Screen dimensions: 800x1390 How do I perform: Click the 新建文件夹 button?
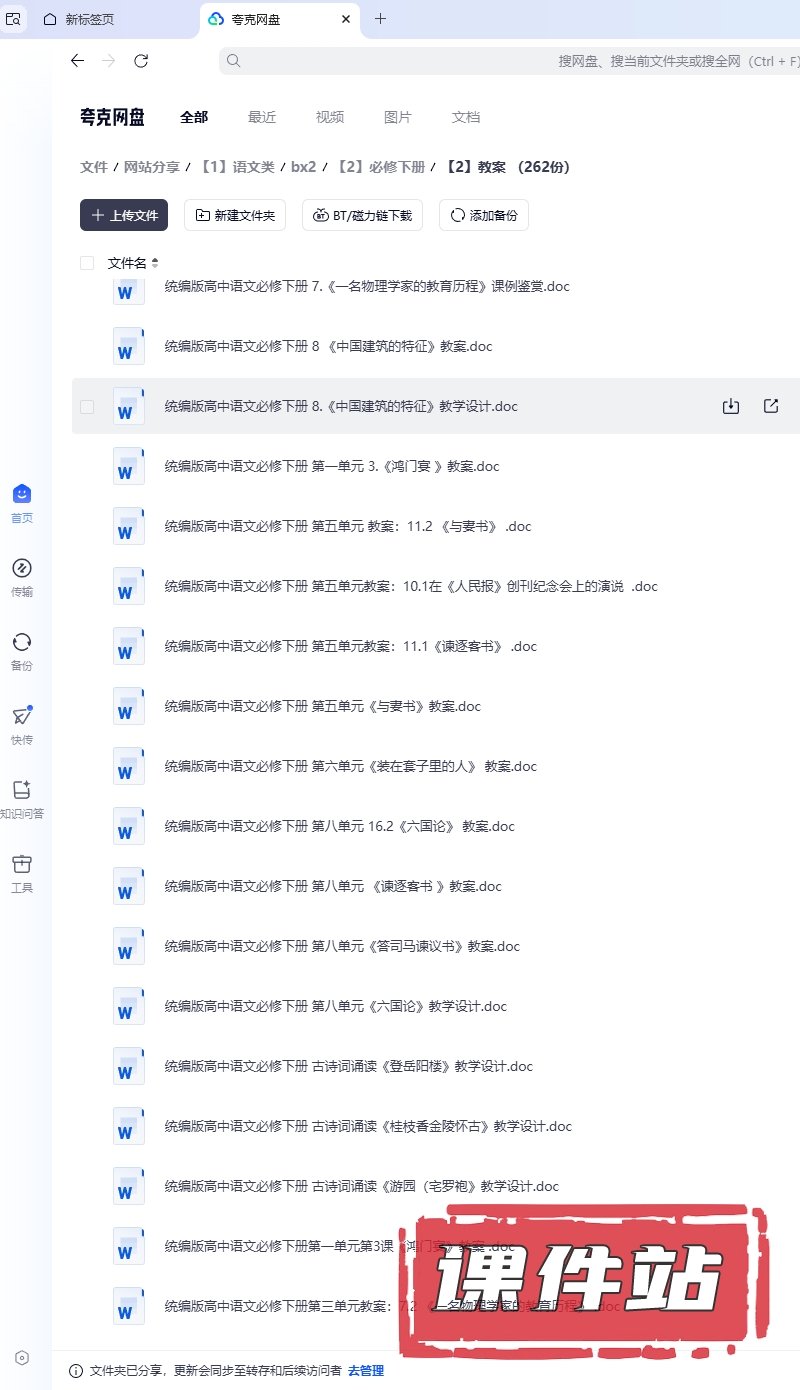coord(236,215)
